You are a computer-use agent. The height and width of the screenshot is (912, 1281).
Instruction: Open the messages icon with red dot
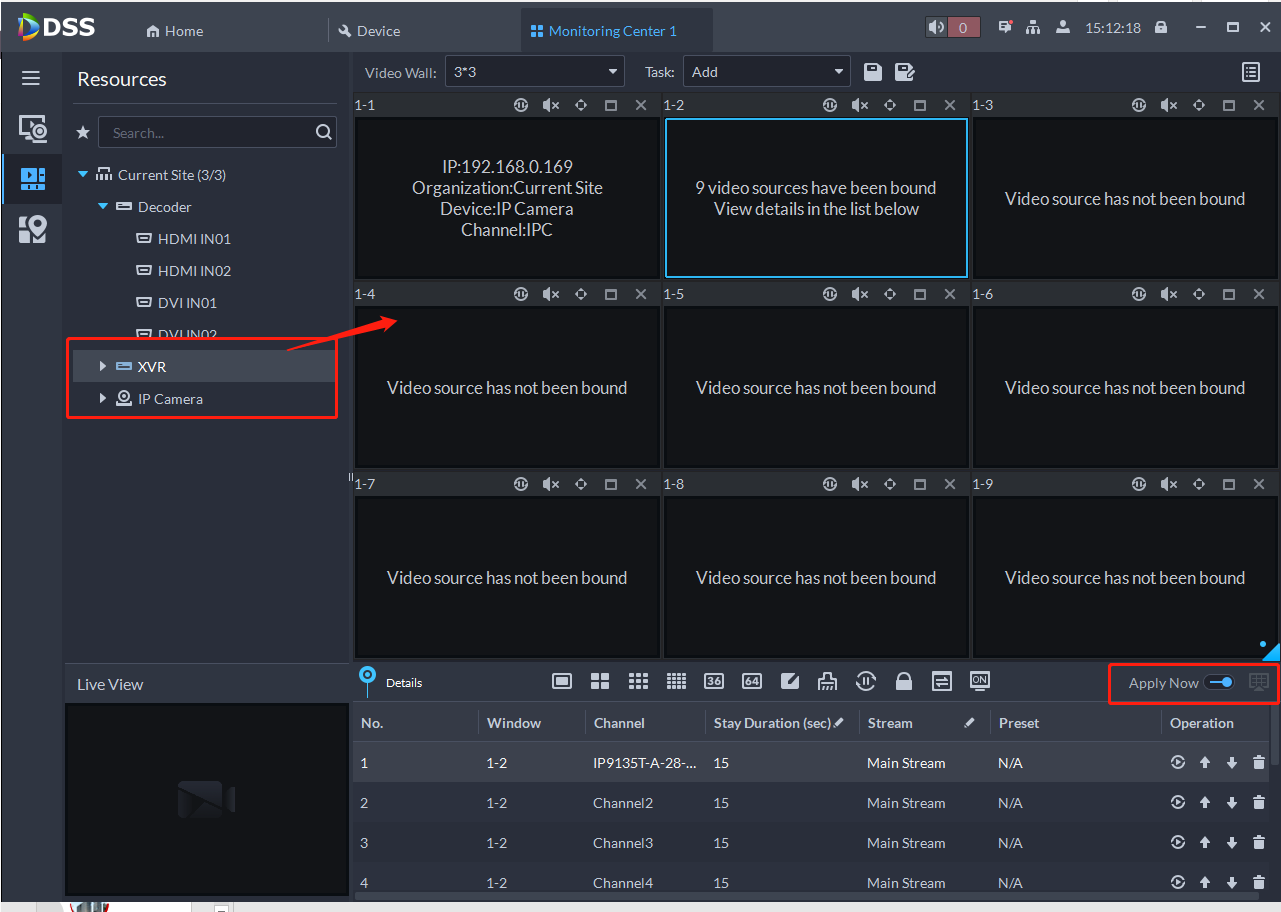click(1006, 28)
